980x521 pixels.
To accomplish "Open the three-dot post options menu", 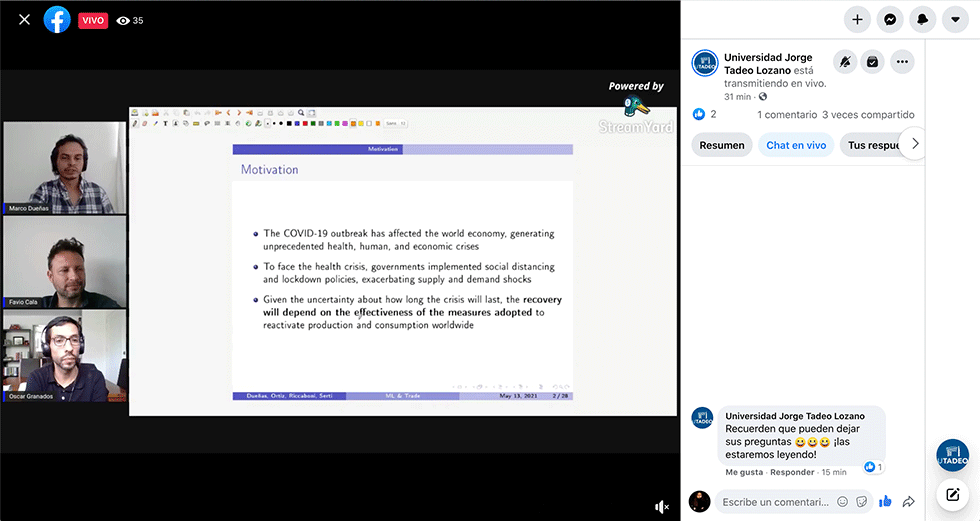I will point(902,62).
